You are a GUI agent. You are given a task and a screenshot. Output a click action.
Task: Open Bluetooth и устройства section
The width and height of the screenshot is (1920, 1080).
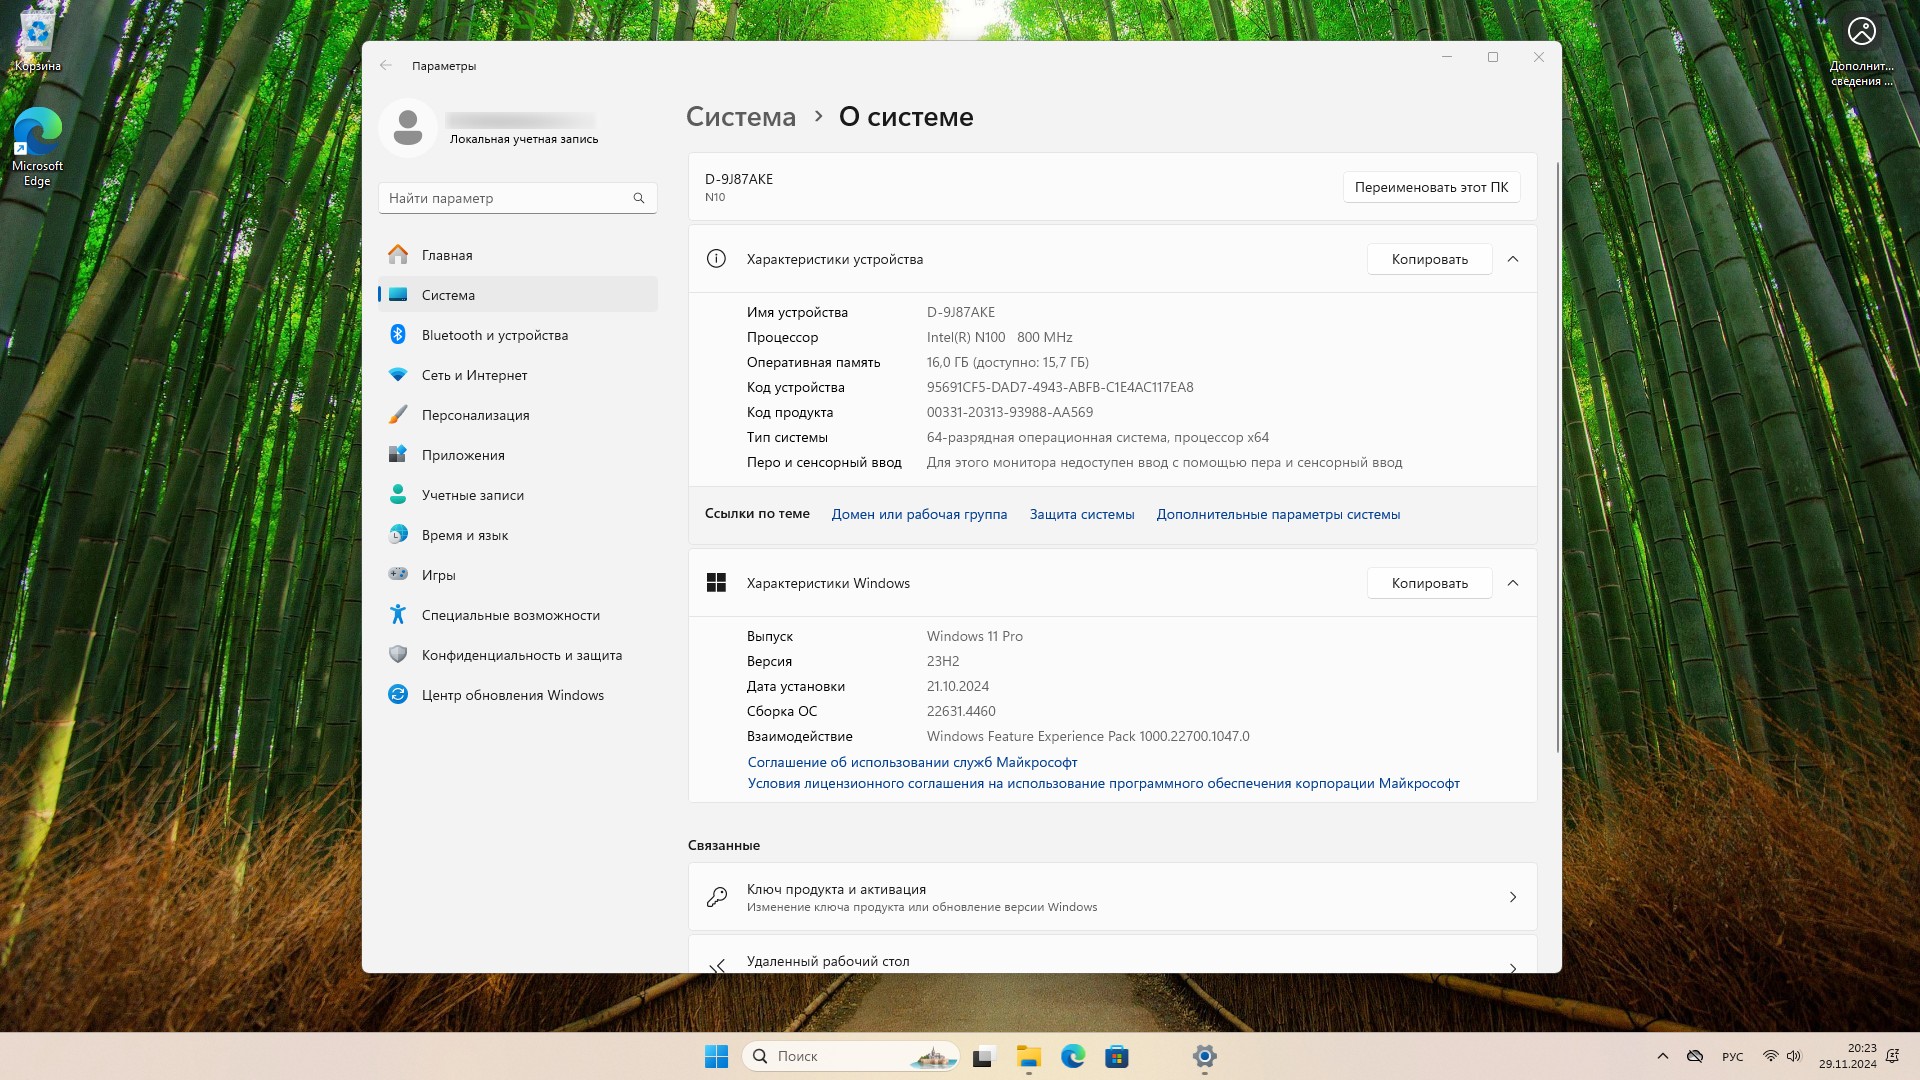494,335
